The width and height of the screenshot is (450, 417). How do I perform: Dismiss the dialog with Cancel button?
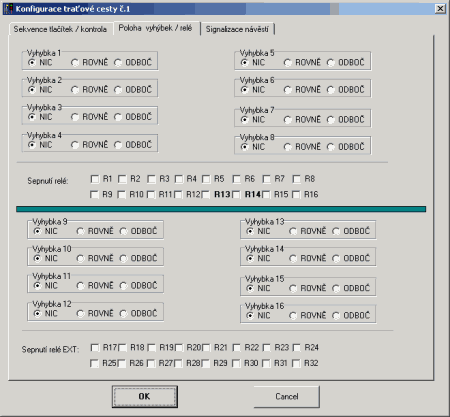point(287,397)
